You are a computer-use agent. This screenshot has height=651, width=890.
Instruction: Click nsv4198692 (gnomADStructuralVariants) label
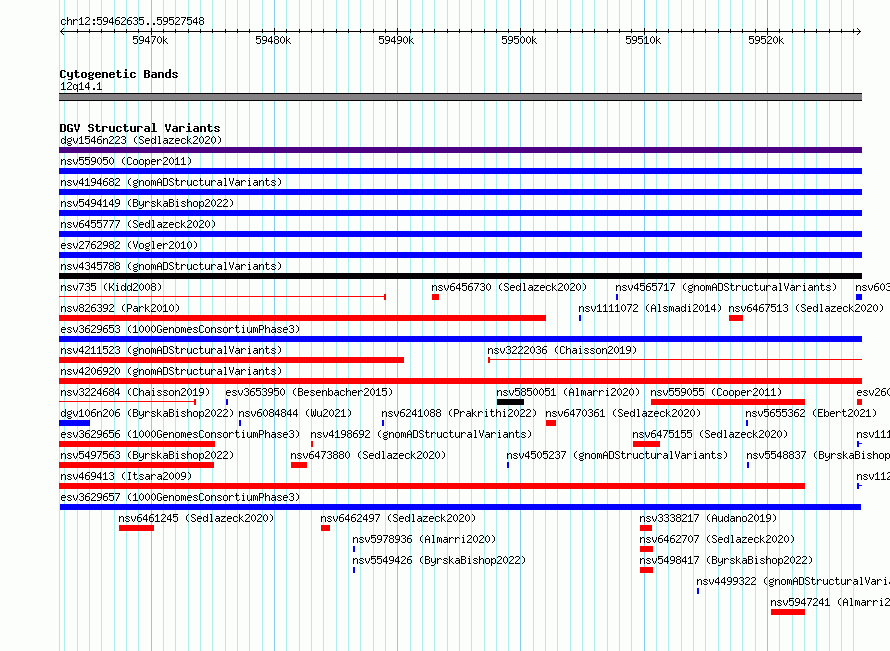421,434
